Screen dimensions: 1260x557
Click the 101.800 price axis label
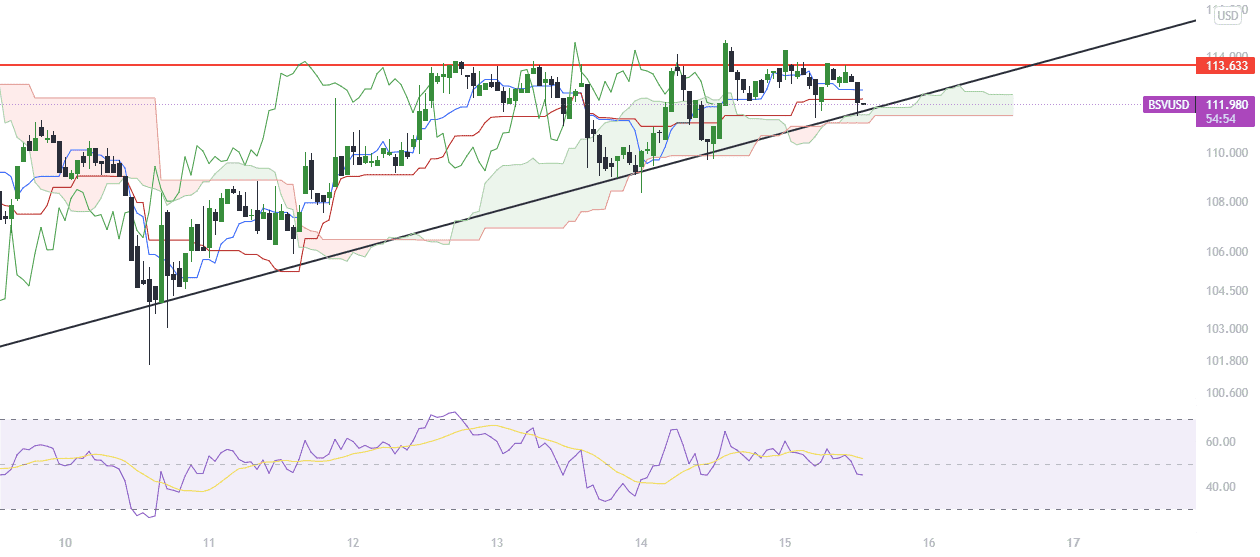[1225, 361]
